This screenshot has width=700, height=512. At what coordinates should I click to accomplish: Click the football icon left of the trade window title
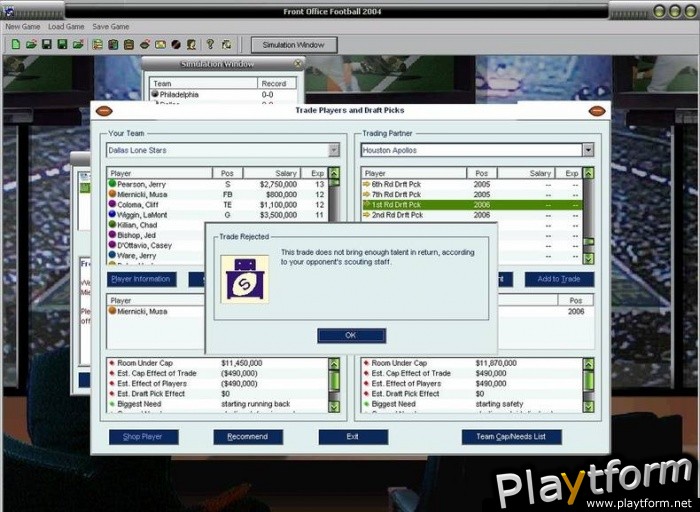point(104,111)
